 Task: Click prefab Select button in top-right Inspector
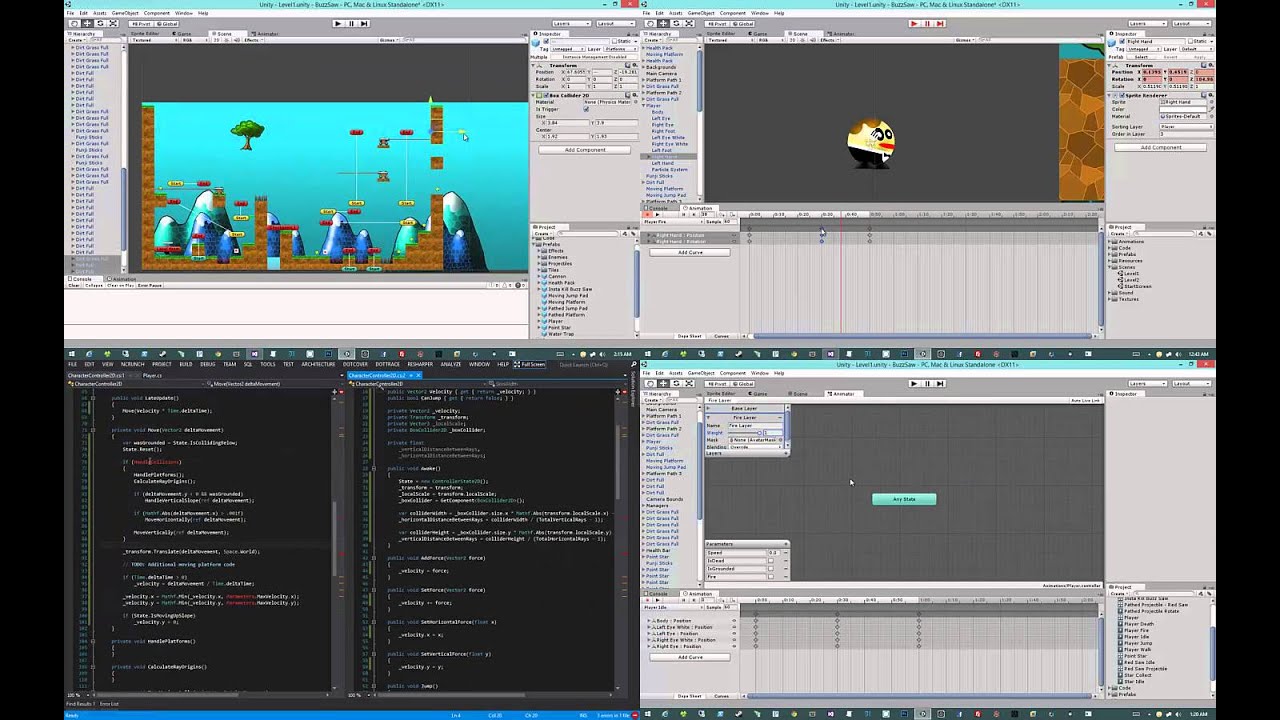[1141, 57]
